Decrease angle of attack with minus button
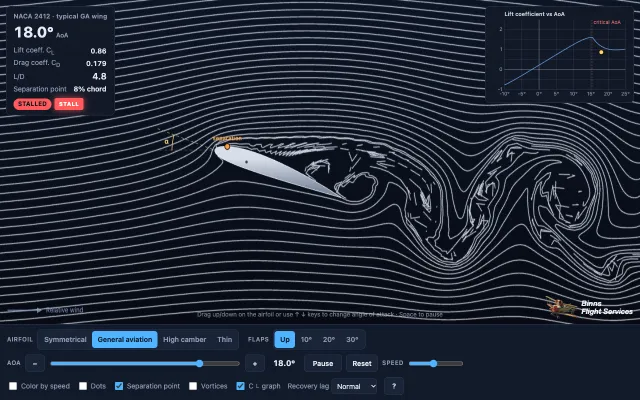The height and width of the screenshot is (400, 640). click(x=35, y=363)
